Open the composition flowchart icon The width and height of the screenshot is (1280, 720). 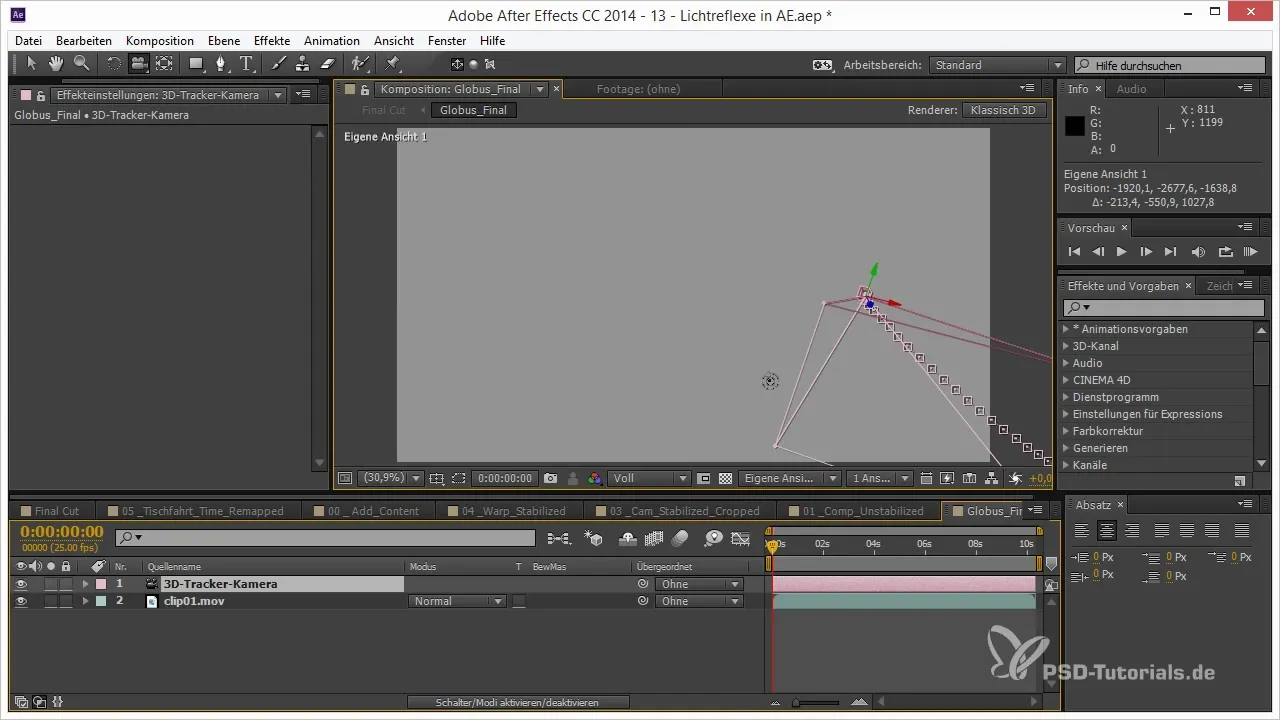992,479
